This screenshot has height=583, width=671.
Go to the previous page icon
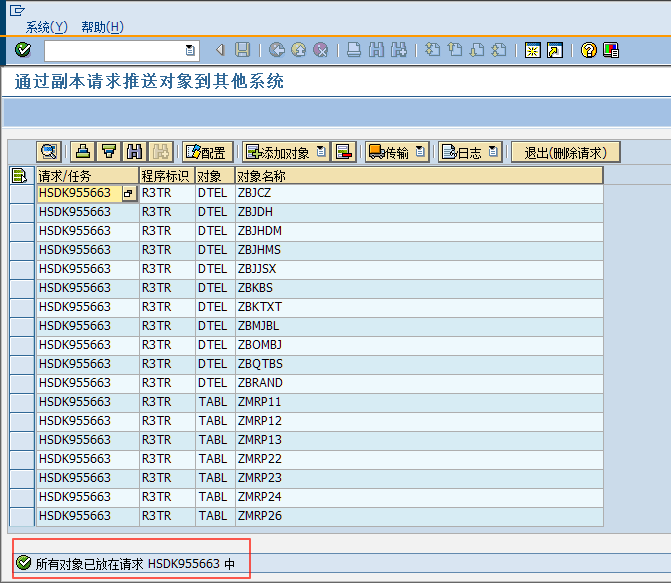tap(455, 50)
